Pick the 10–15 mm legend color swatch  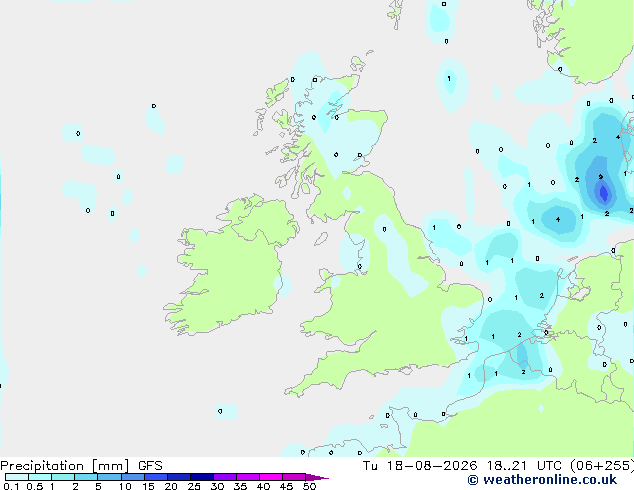tap(133, 477)
